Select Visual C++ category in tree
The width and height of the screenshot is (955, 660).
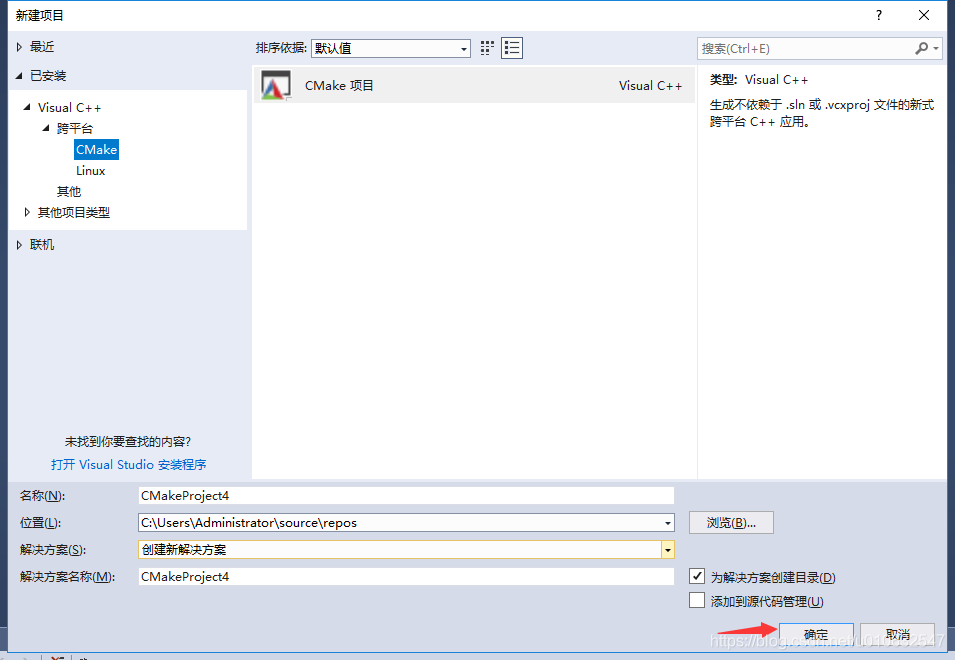pos(69,108)
